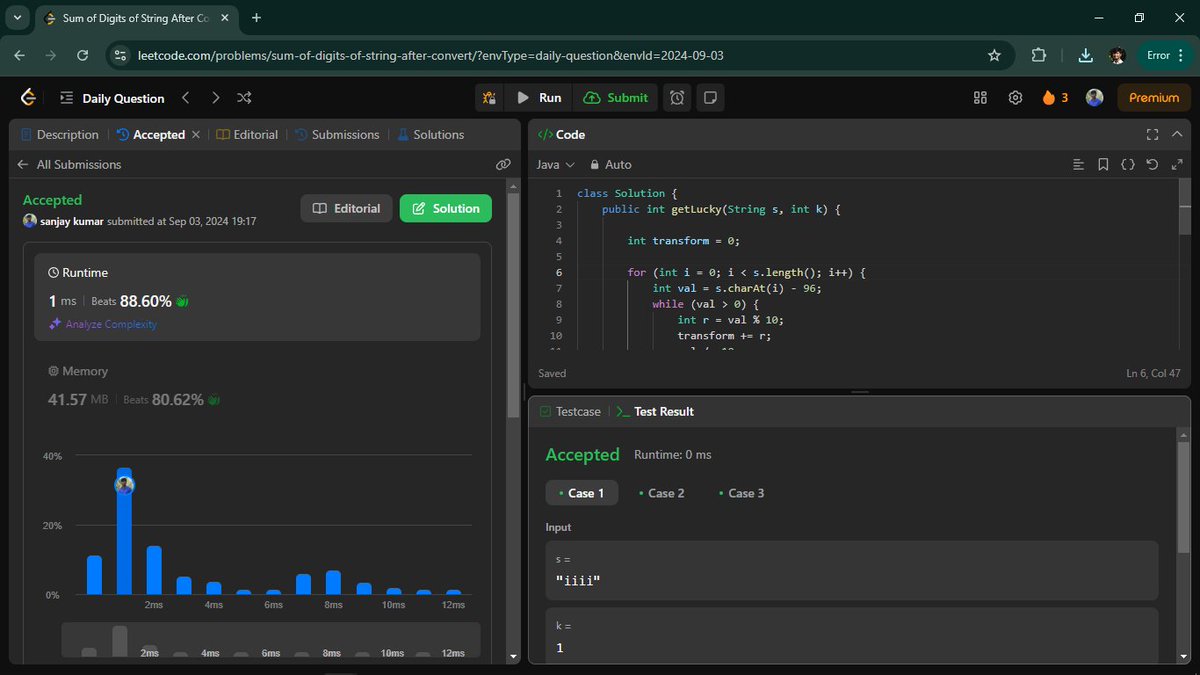Select Case 1
Viewport: 1200px width, 675px height.
[x=582, y=493]
